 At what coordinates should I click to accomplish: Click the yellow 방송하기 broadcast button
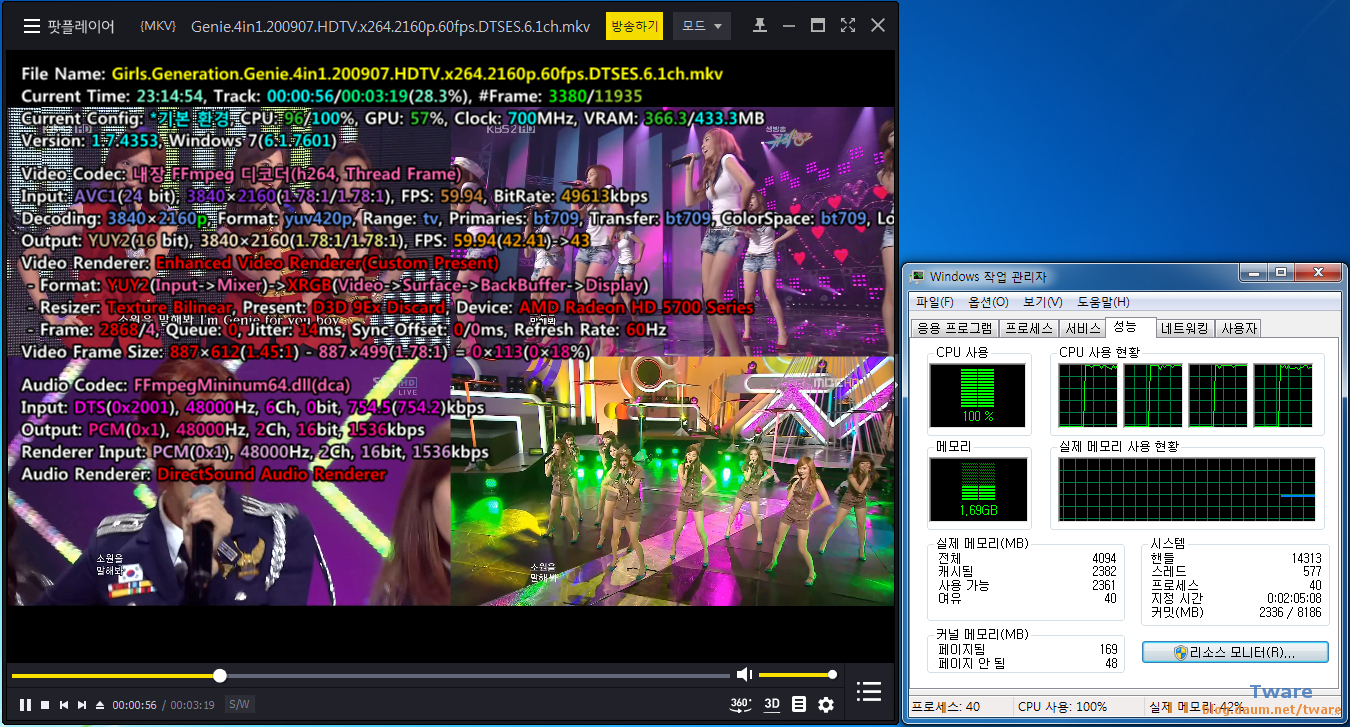click(x=634, y=26)
